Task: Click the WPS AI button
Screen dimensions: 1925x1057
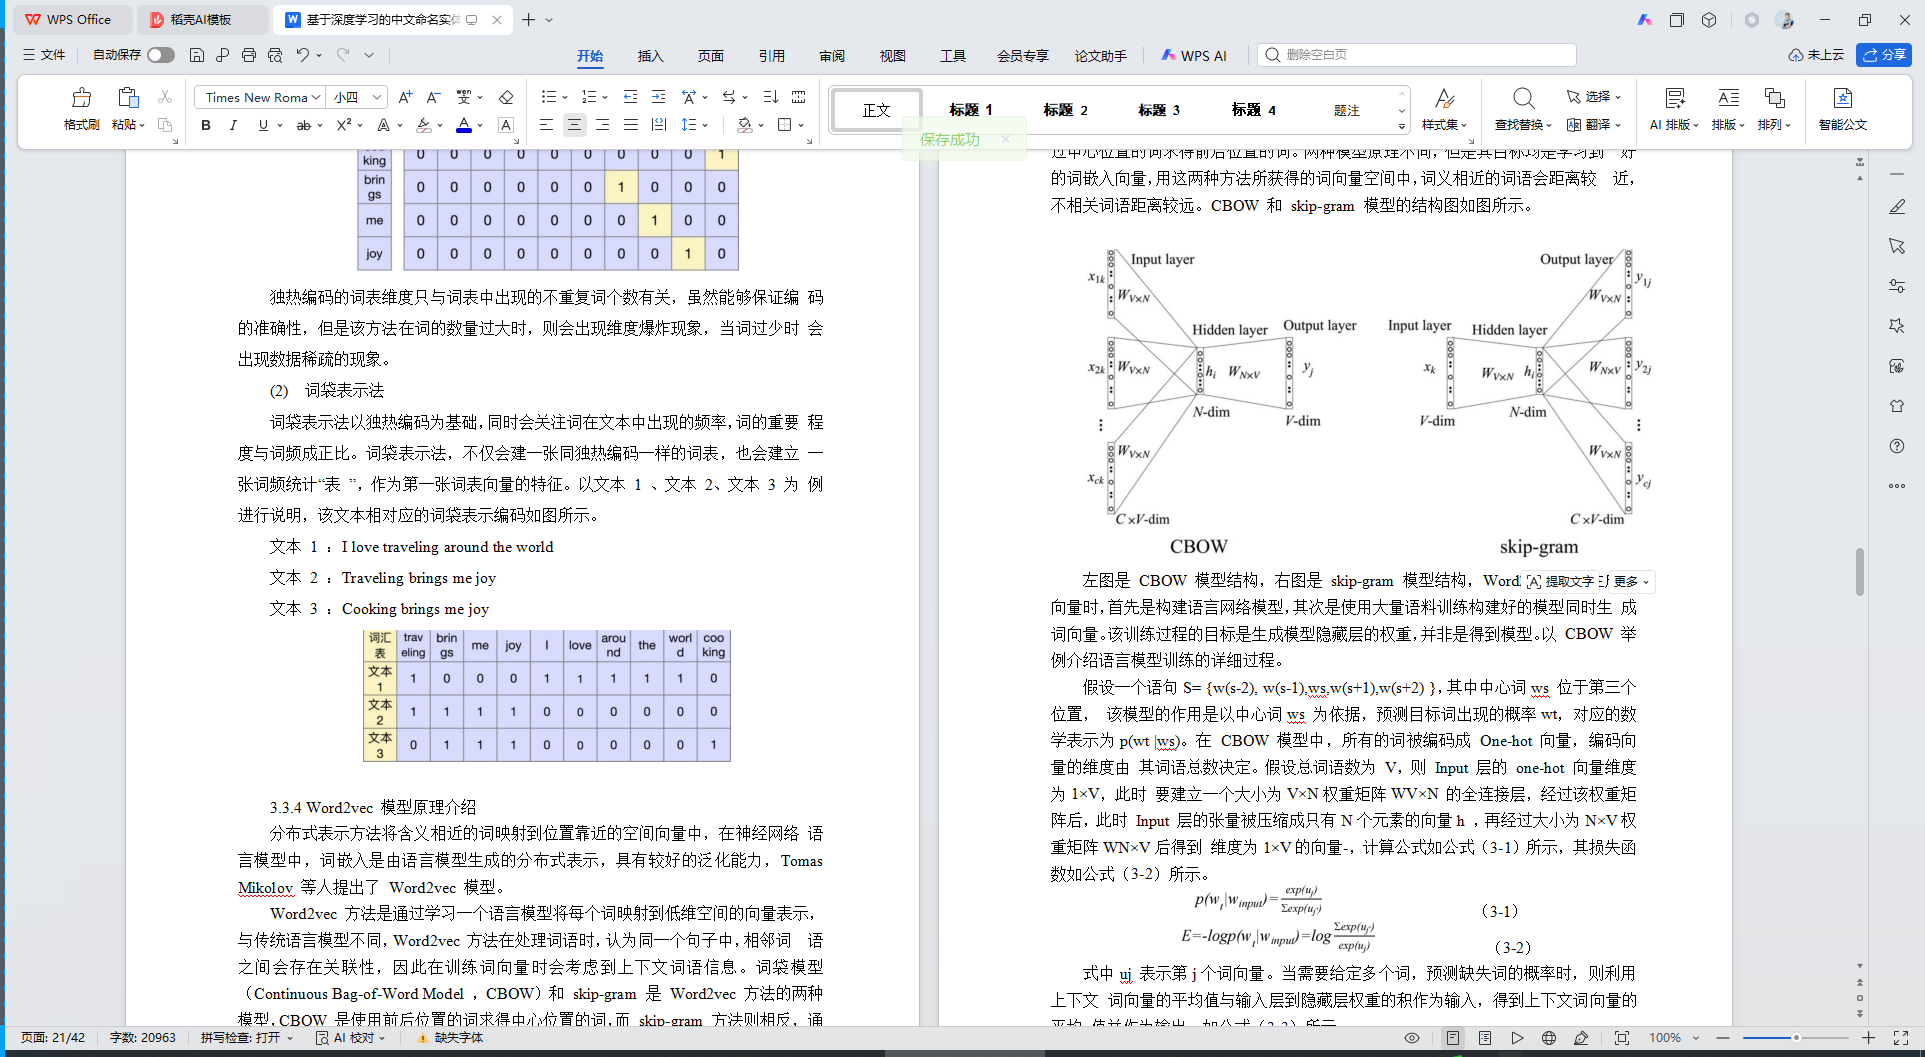Action: point(1194,56)
